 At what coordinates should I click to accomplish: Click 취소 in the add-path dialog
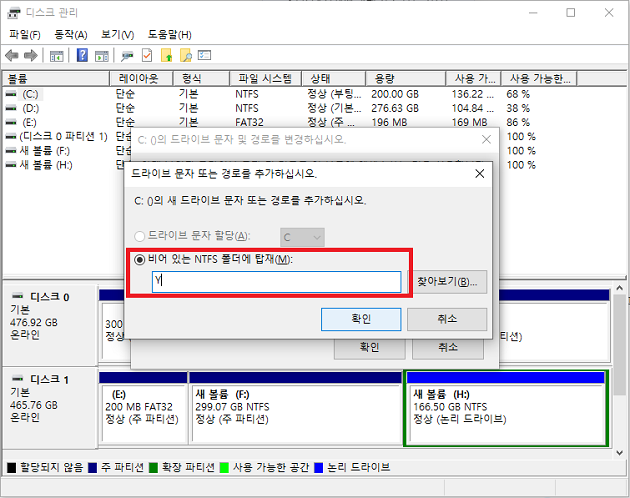pyautogui.click(x=447, y=319)
